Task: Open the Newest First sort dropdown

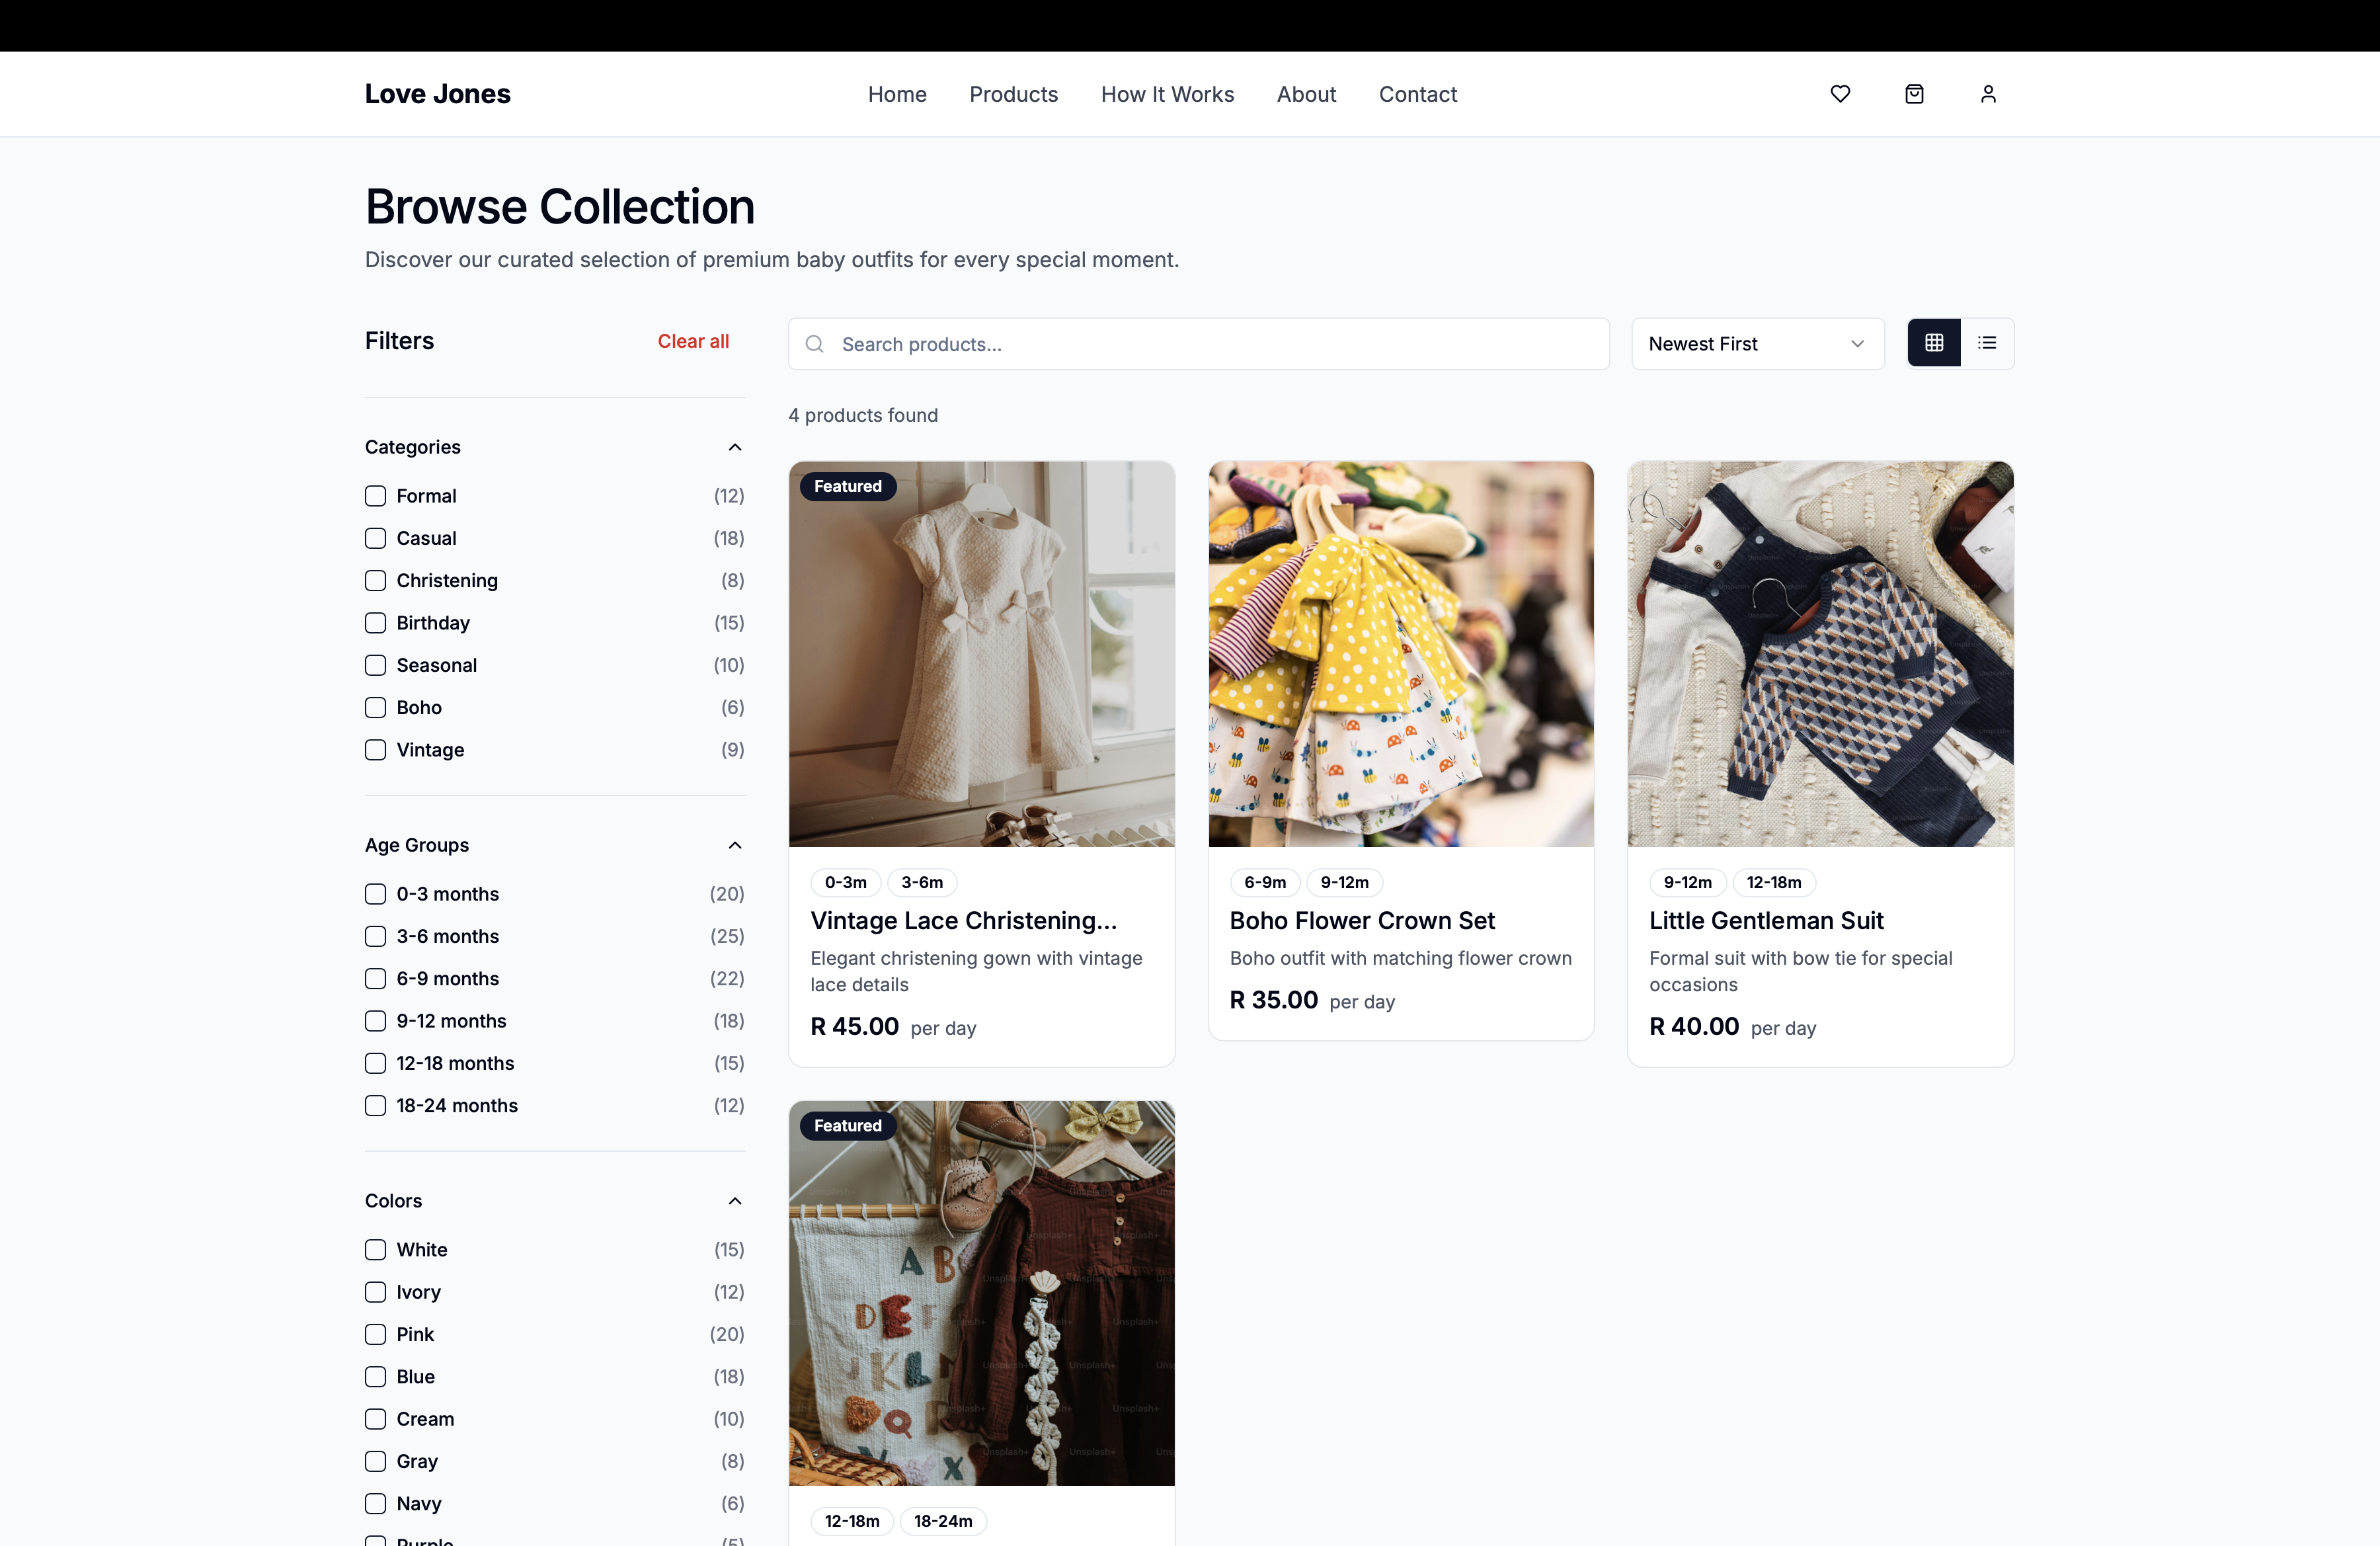Action: [x=1757, y=344]
